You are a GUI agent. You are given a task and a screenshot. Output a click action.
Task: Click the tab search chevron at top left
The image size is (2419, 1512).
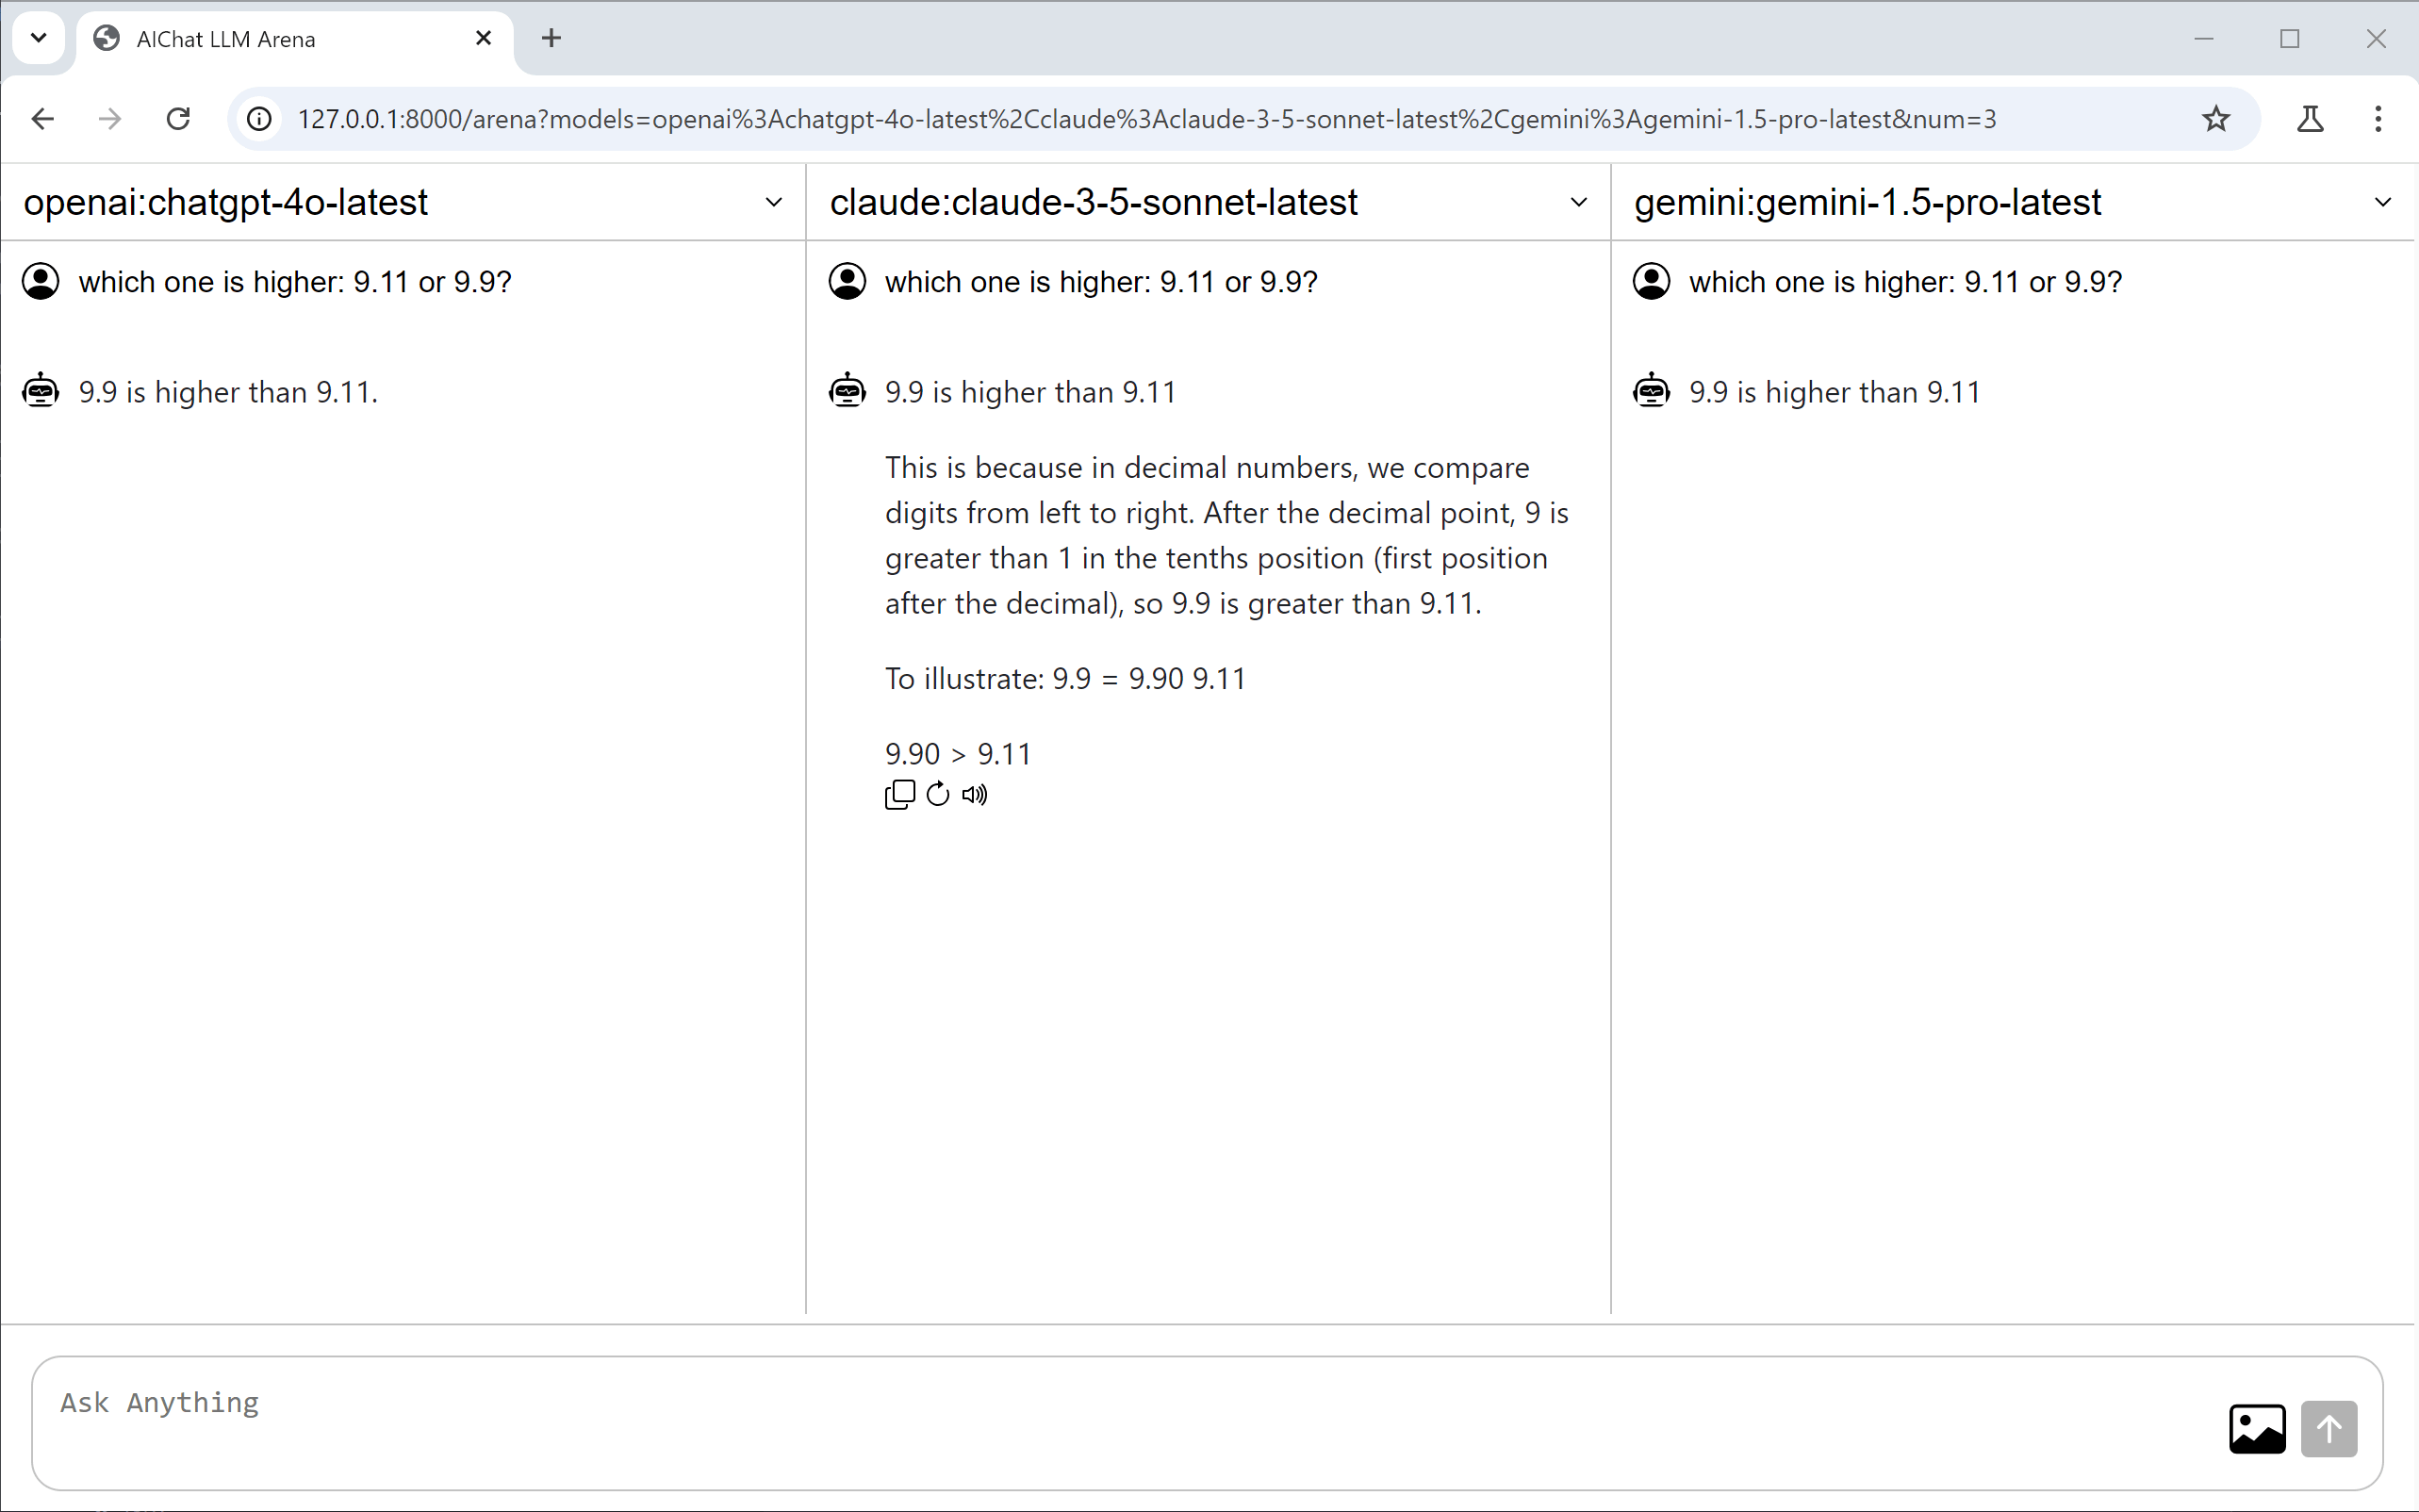pyautogui.click(x=38, y=38)
